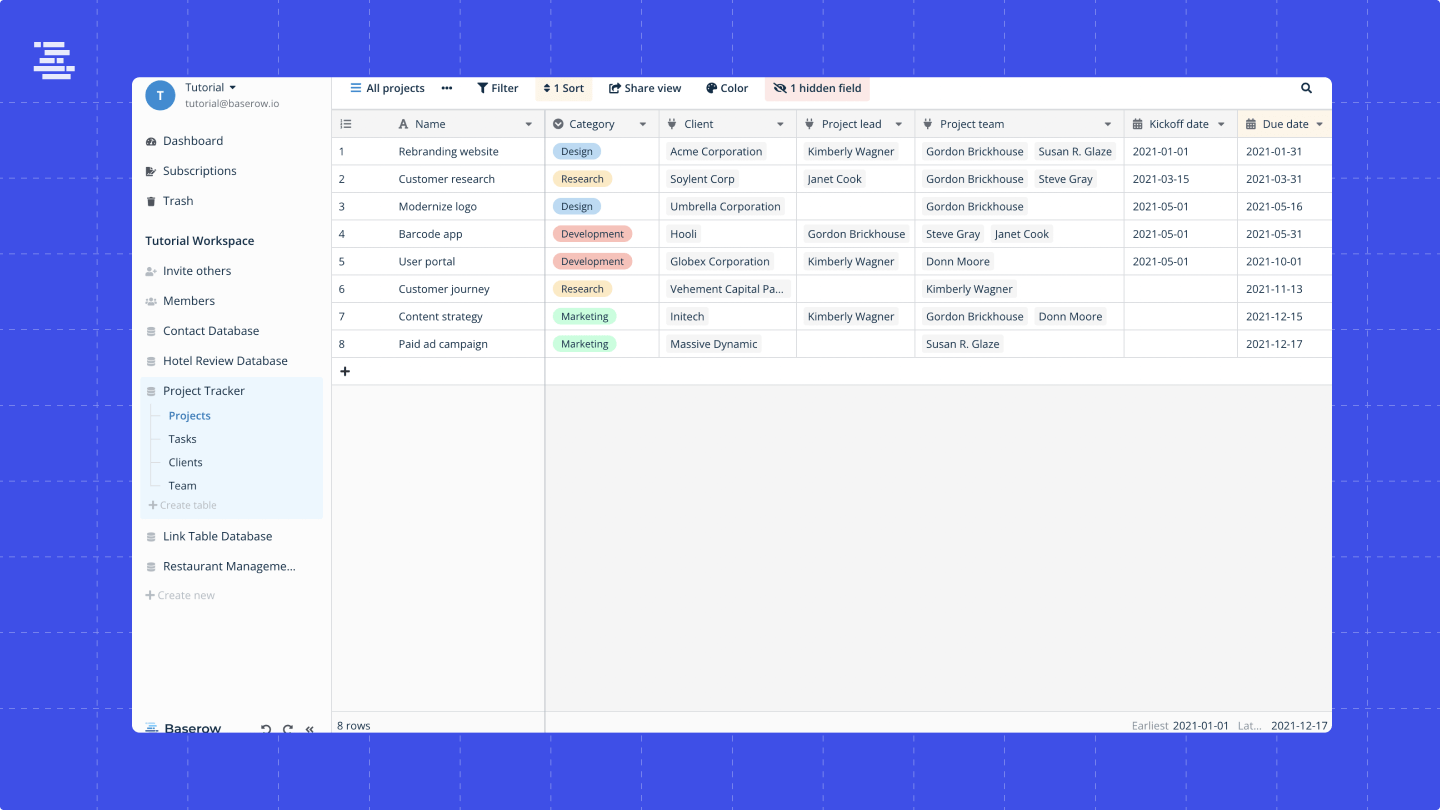This screenshot has width=1441, height=810.
Task: Select the 2021-11-13 due date cell
Action: point(1284,289)
